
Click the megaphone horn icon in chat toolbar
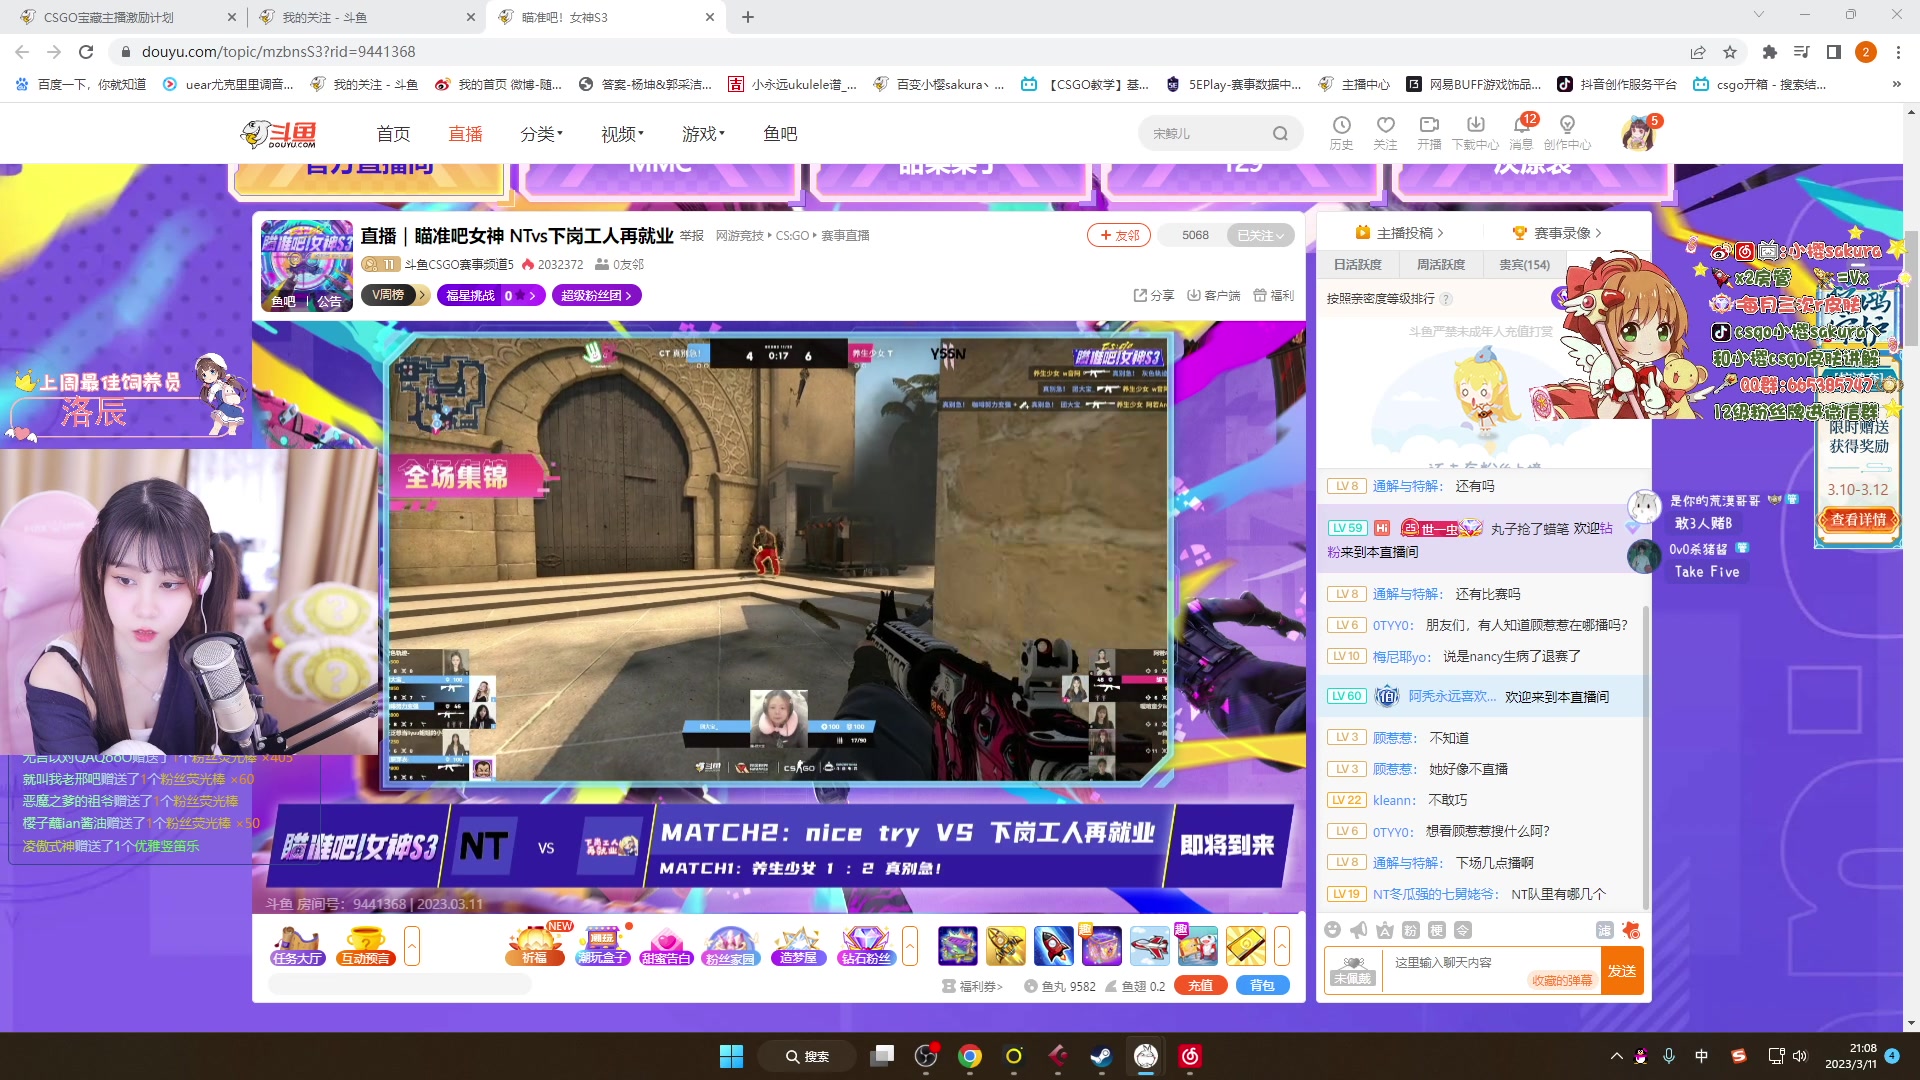1358,930
